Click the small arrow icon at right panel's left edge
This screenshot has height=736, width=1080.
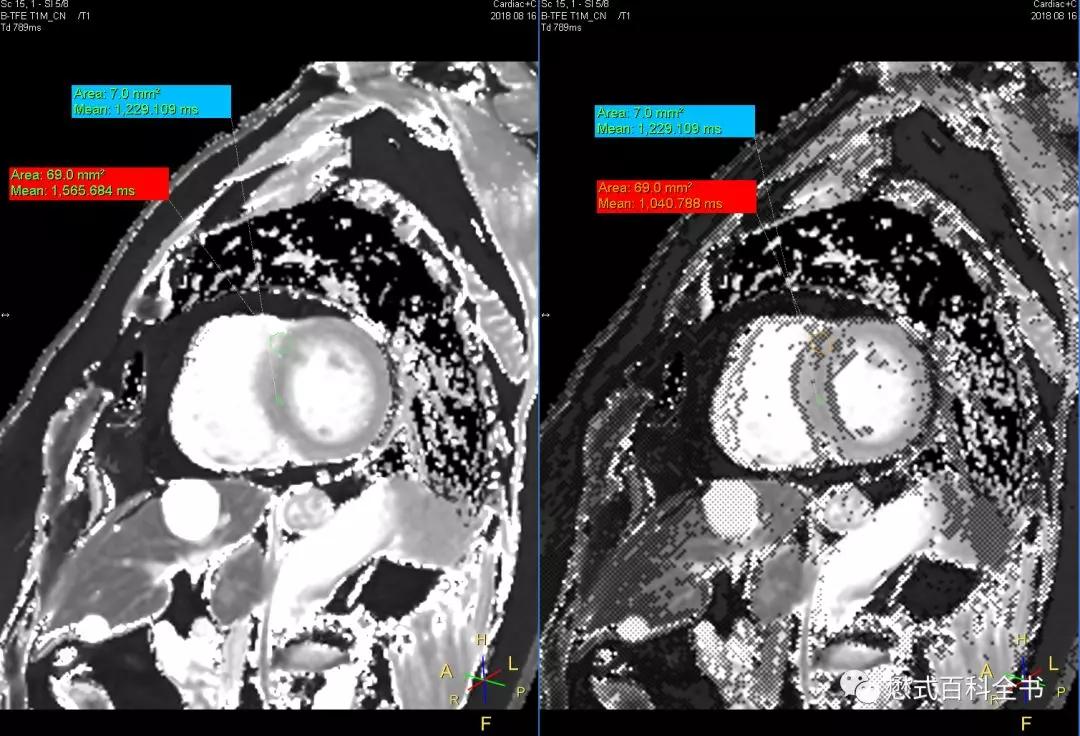click(546, 315)
